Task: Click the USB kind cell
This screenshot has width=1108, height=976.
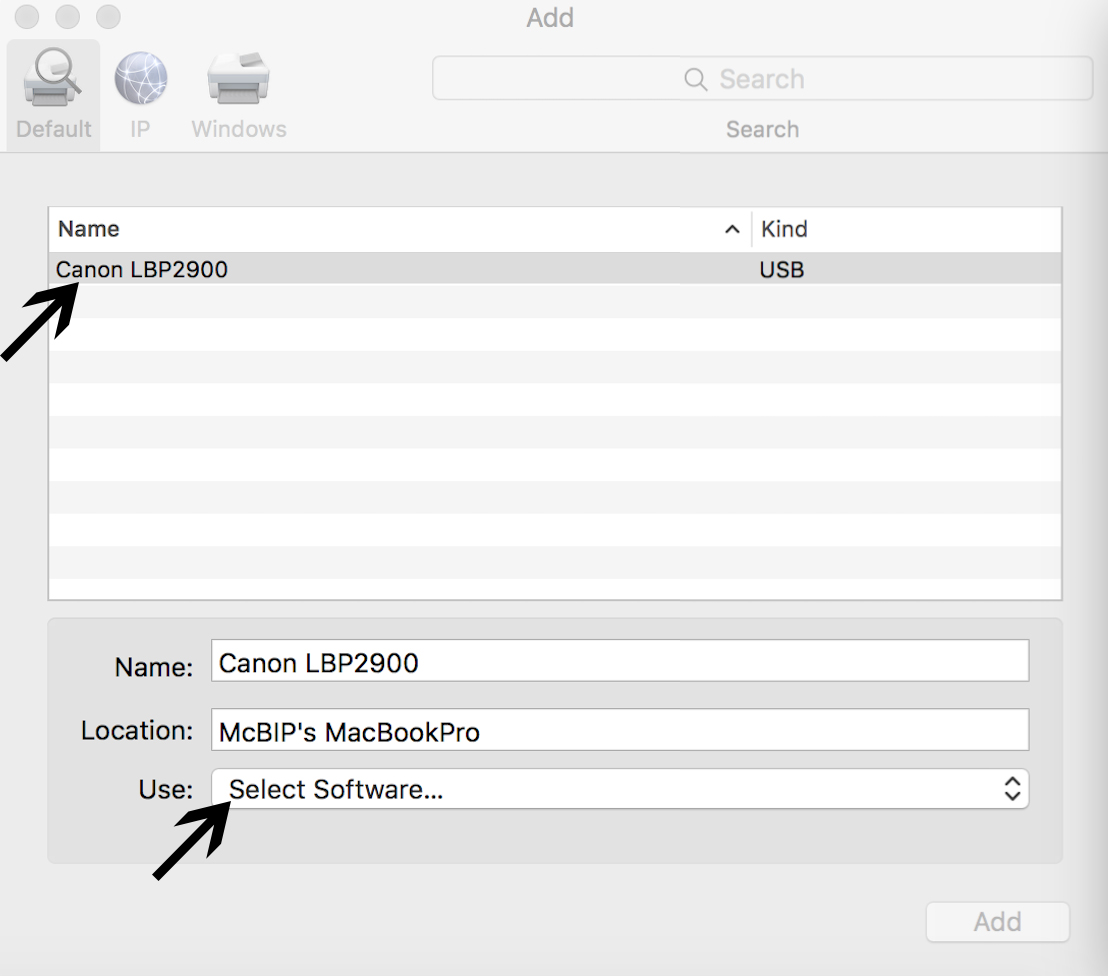Action: point(782,270)
